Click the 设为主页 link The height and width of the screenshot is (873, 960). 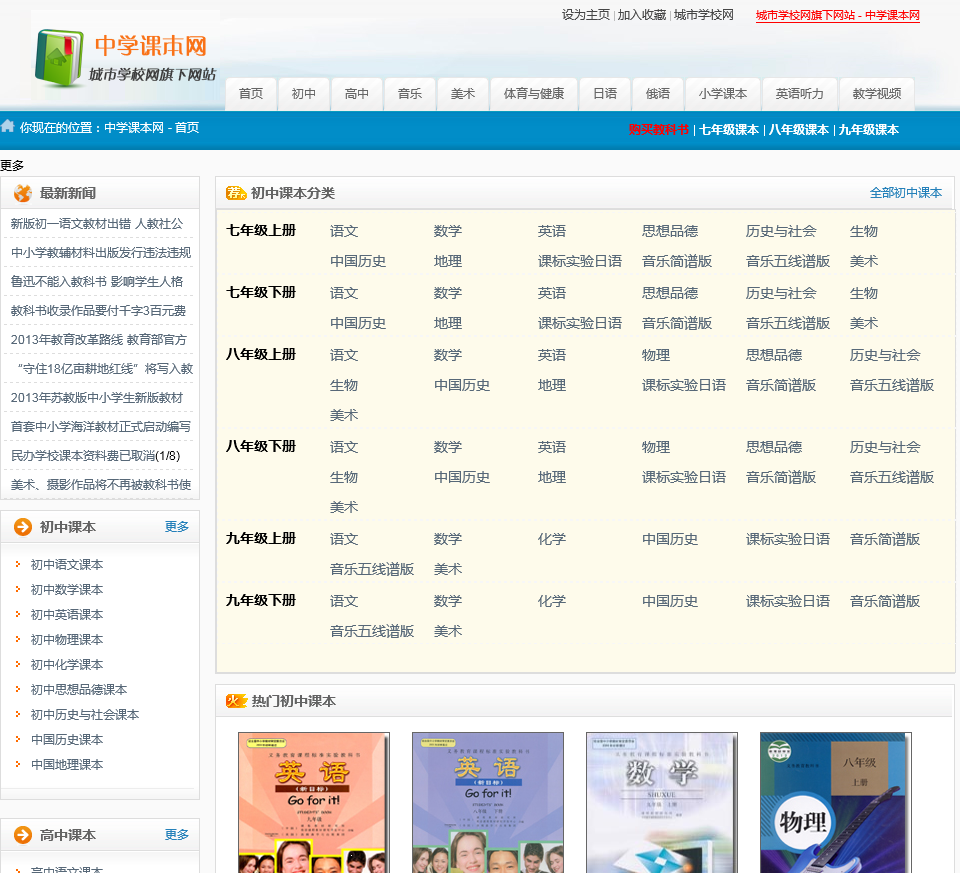tap(586, 15)
